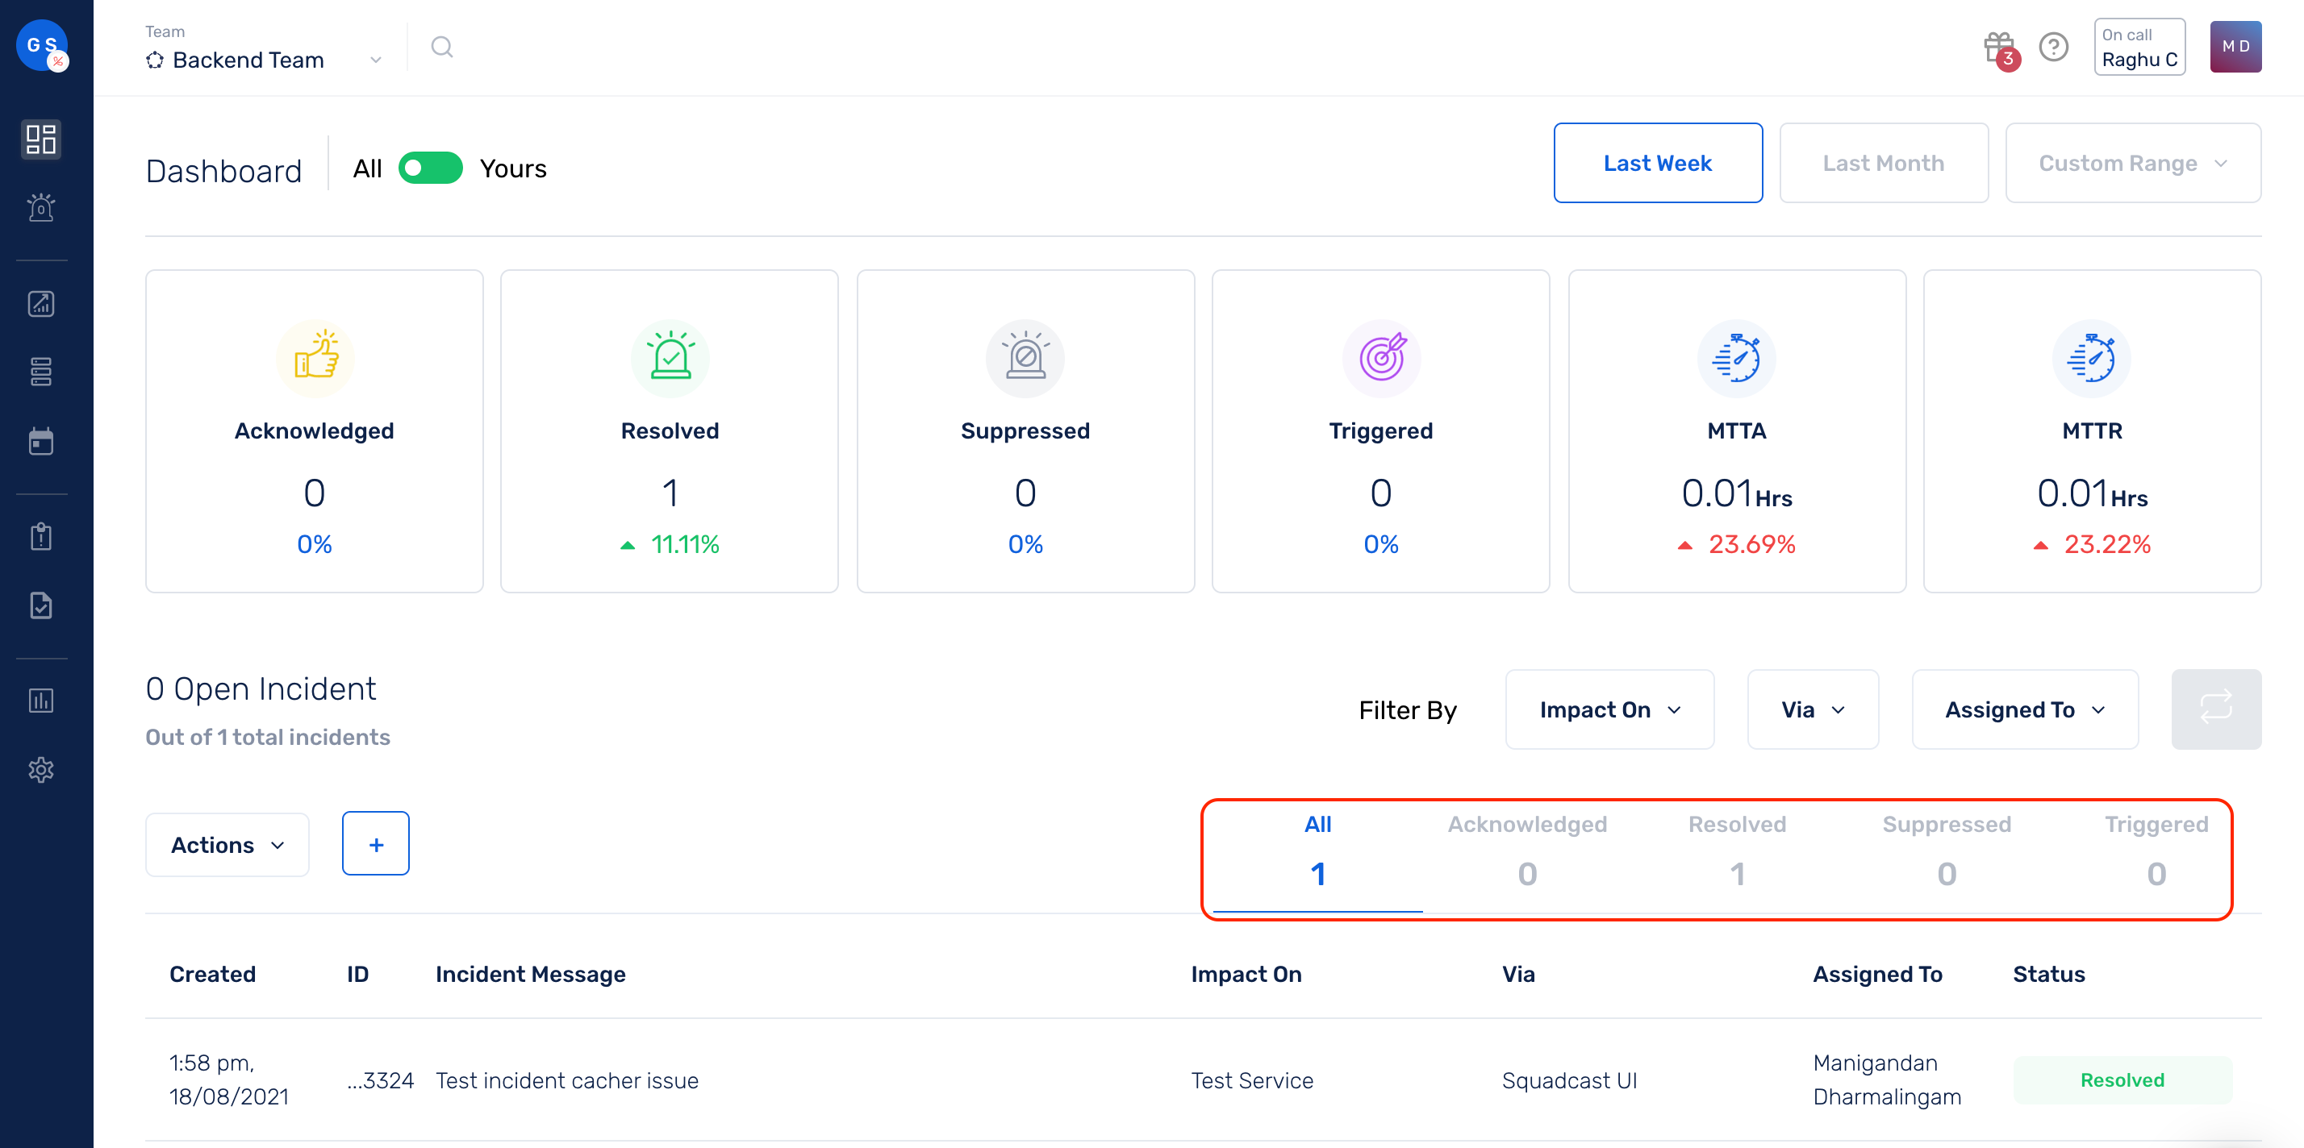The height and width of the screenshot is (1148, 2304).
Task: Click the Acknowledged thumbs-up card icon
Action: point(315,357)
